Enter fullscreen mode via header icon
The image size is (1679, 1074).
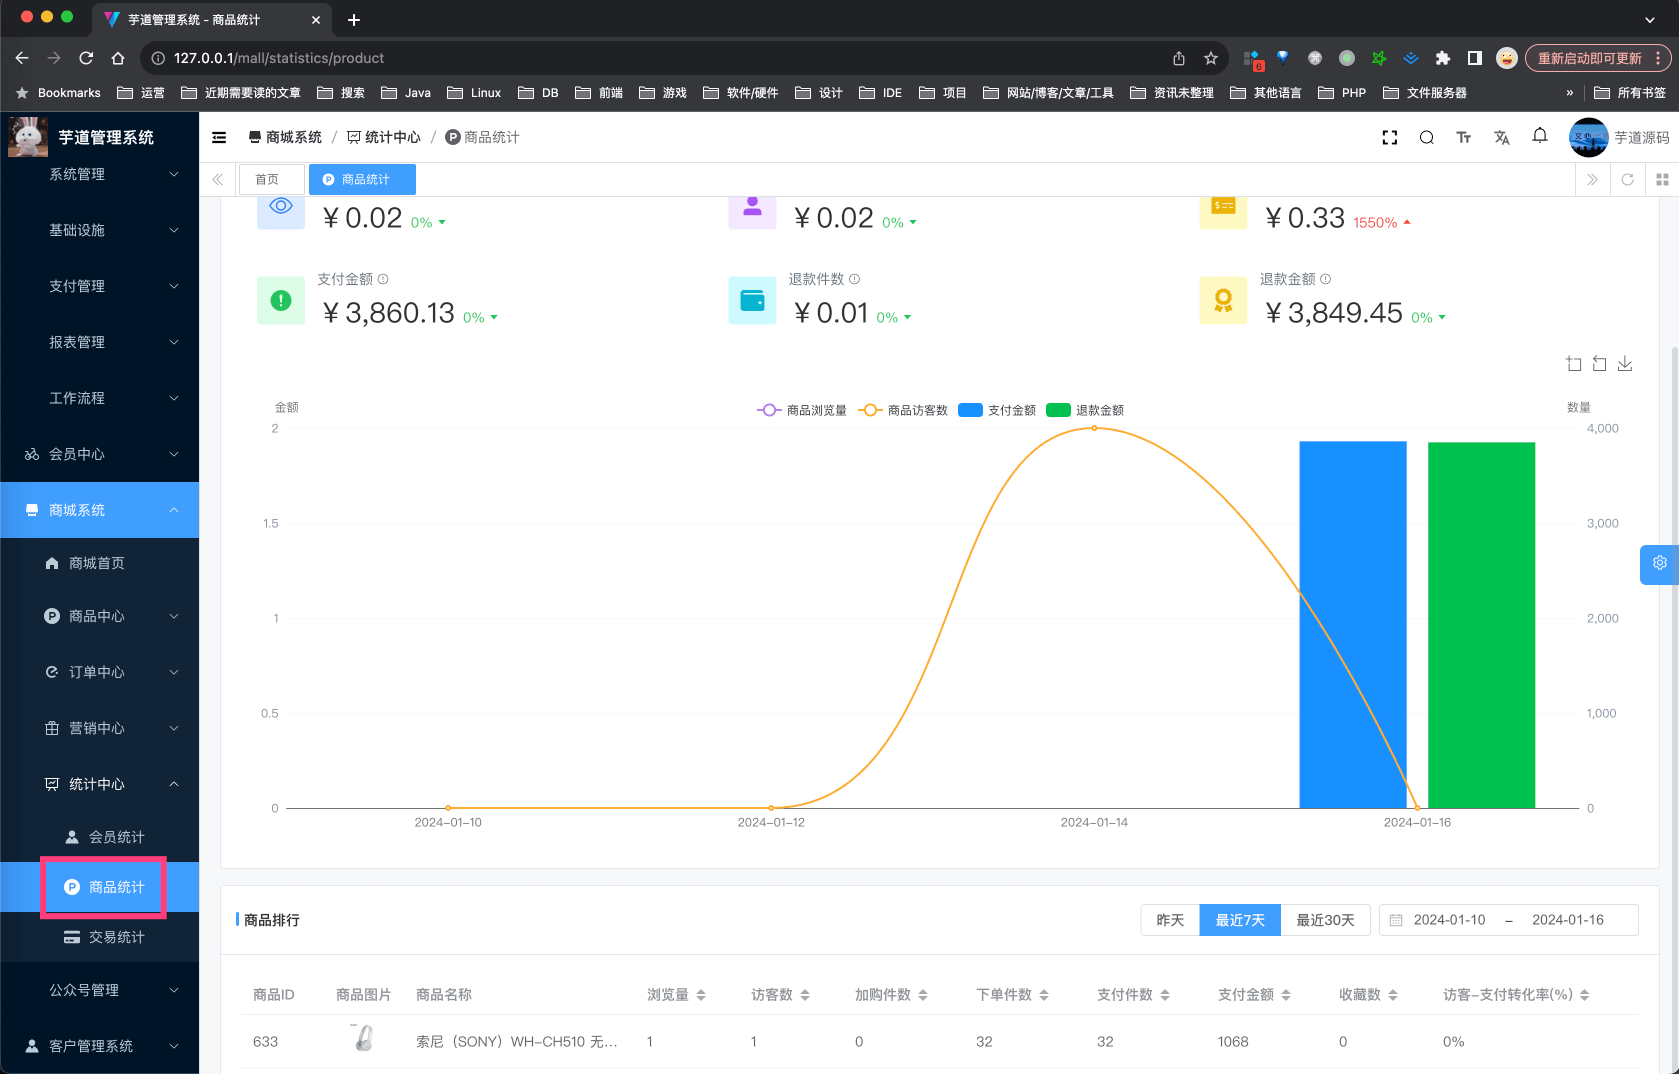(1389, 138)
